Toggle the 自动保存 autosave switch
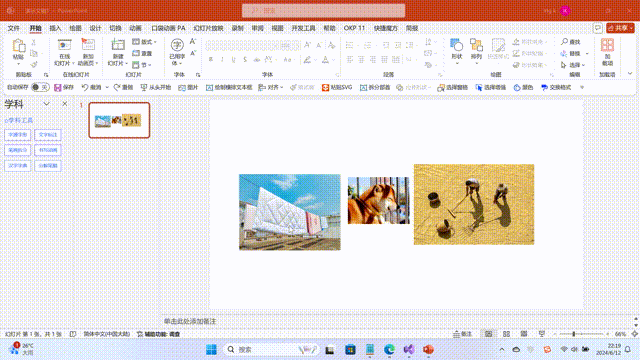The image size is (640, 360). click(x=40, y=87)
